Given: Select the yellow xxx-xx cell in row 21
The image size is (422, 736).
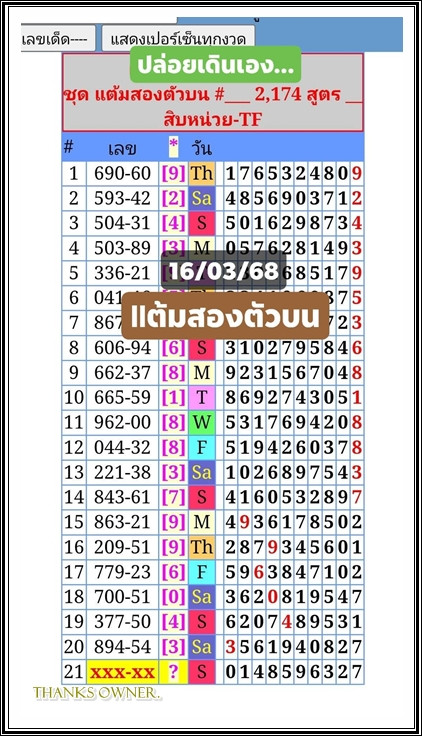Looking at the screenshot, I should 123,672.
